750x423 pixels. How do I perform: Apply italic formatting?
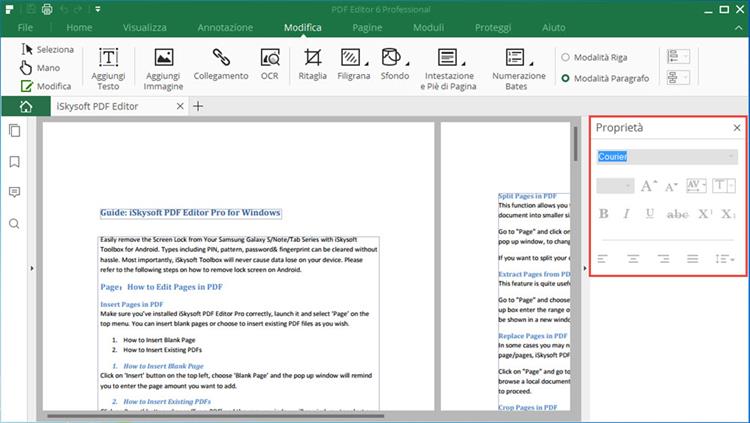(627, 214)
